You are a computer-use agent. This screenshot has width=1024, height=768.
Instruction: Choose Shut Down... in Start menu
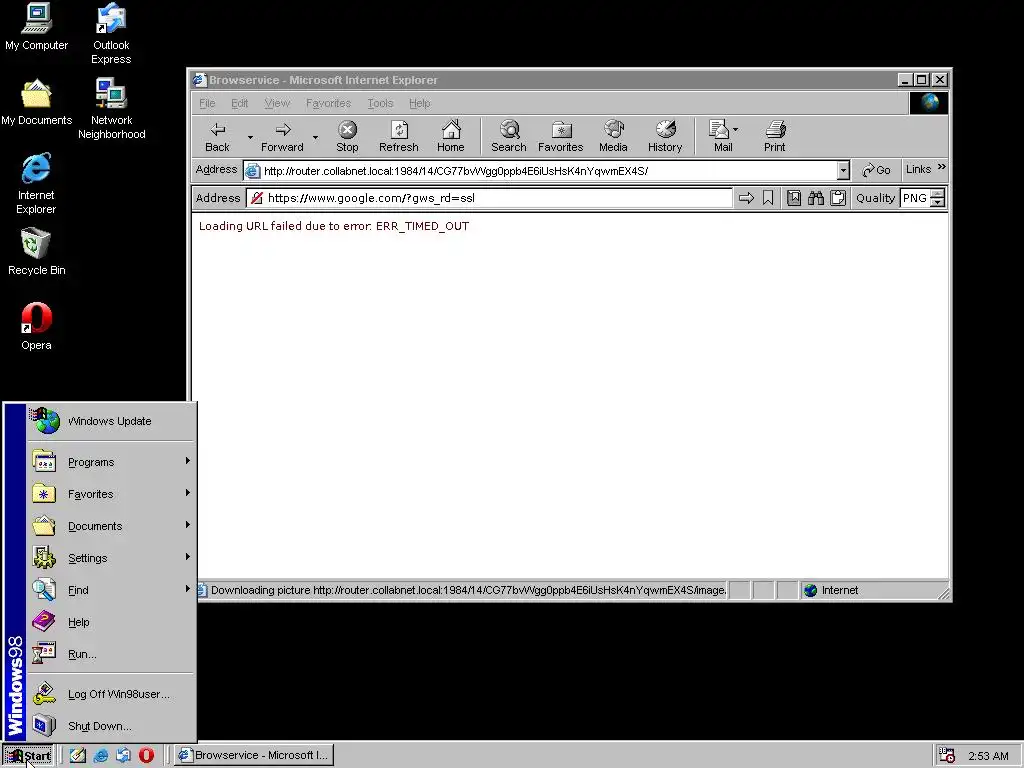111,726
